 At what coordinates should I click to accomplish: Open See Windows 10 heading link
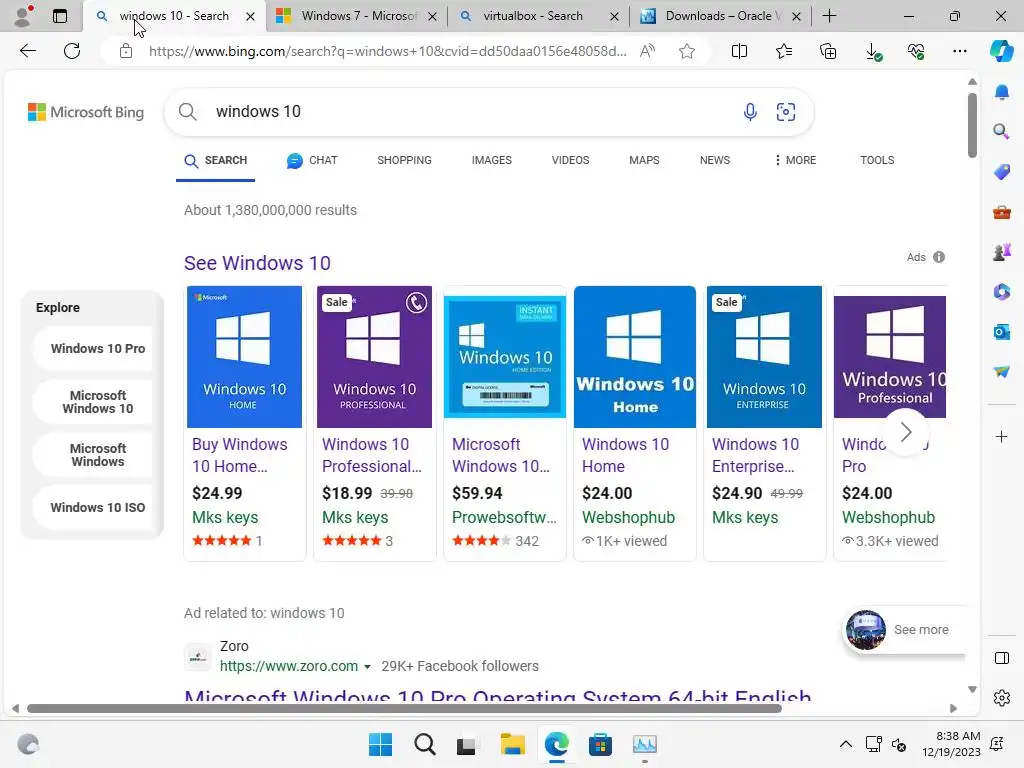[x=257, y=263]
